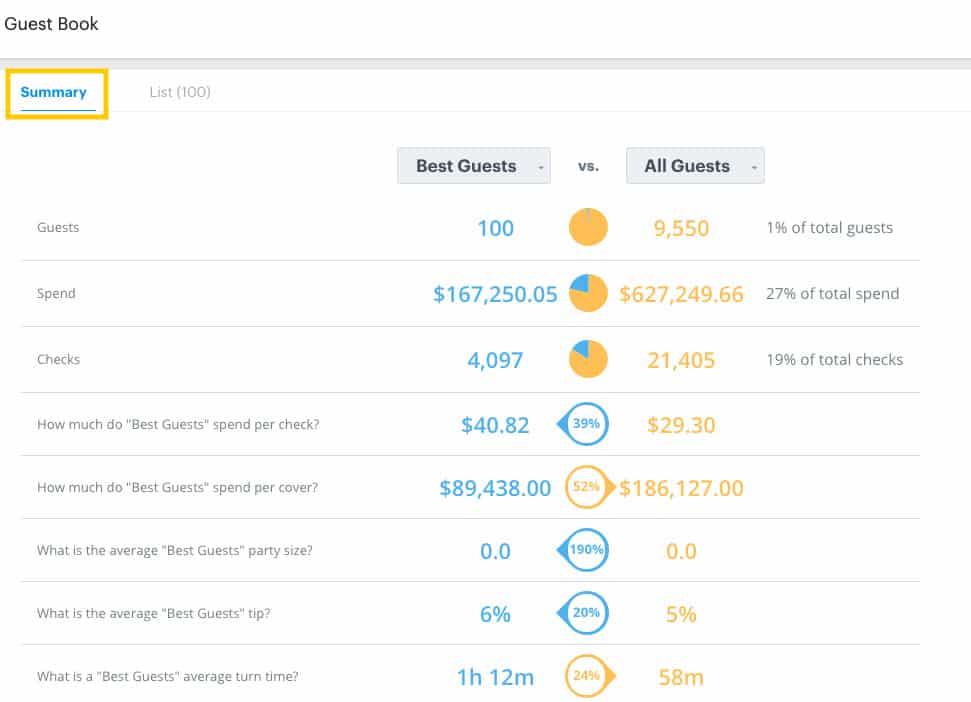Click the Checks row label
Viewport: 971px width, 702px height.
pyautogui.click(x=59, y=359)
